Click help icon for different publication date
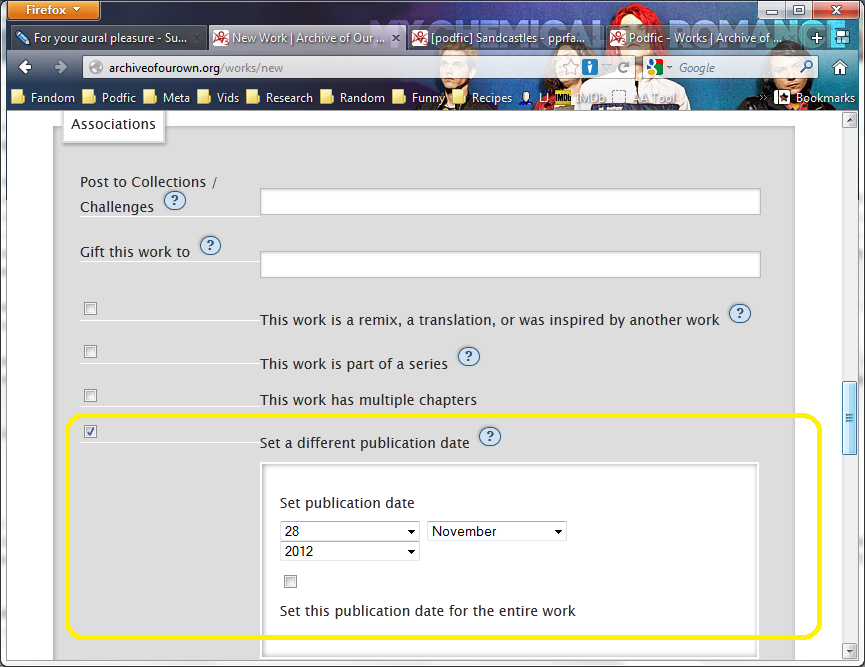865x667 pixels. point(490,437)
